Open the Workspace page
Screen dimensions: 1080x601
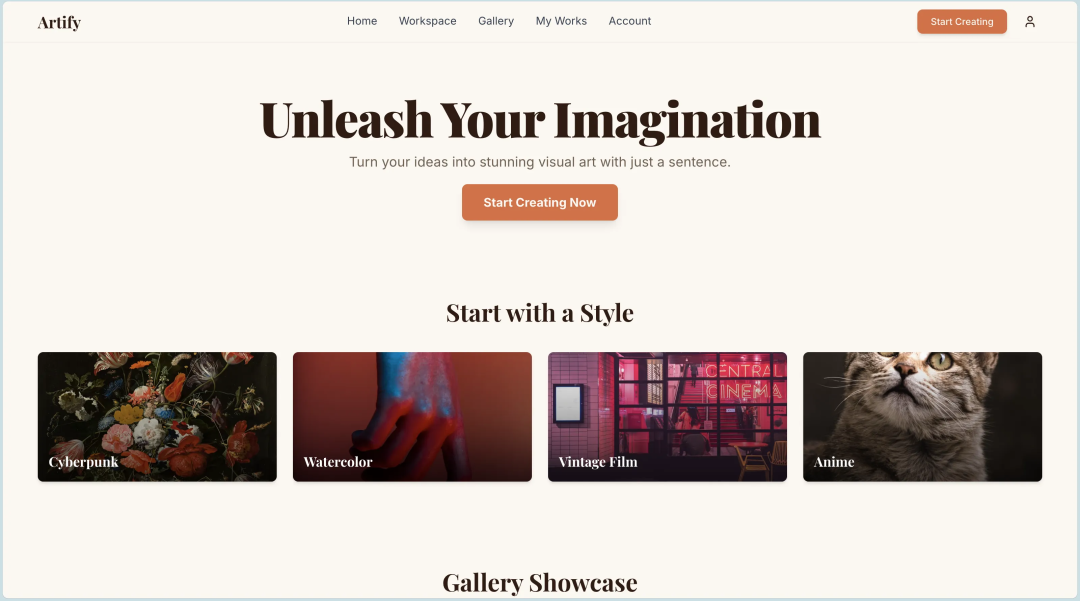(x=427, y=21)
